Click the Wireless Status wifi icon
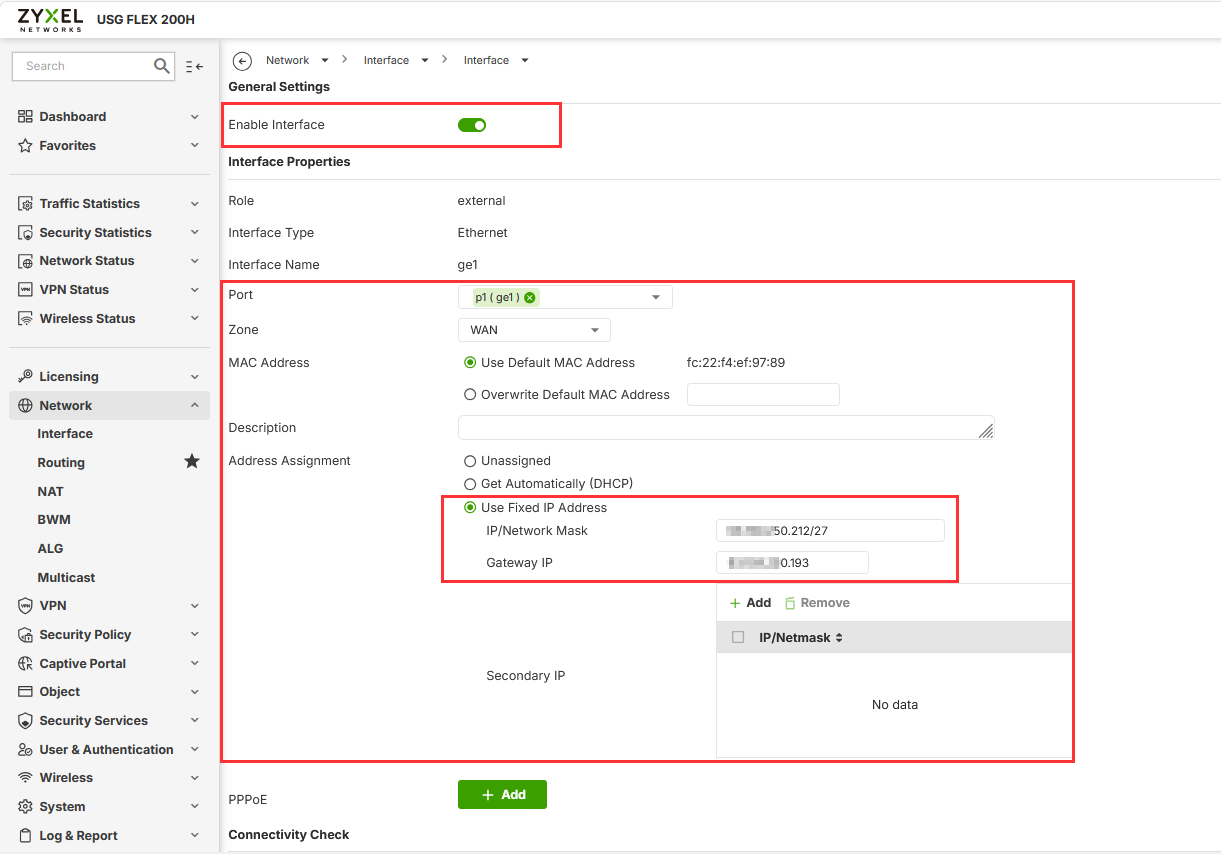Screen dimensions: 1221x854 click(x=26, y=319)
